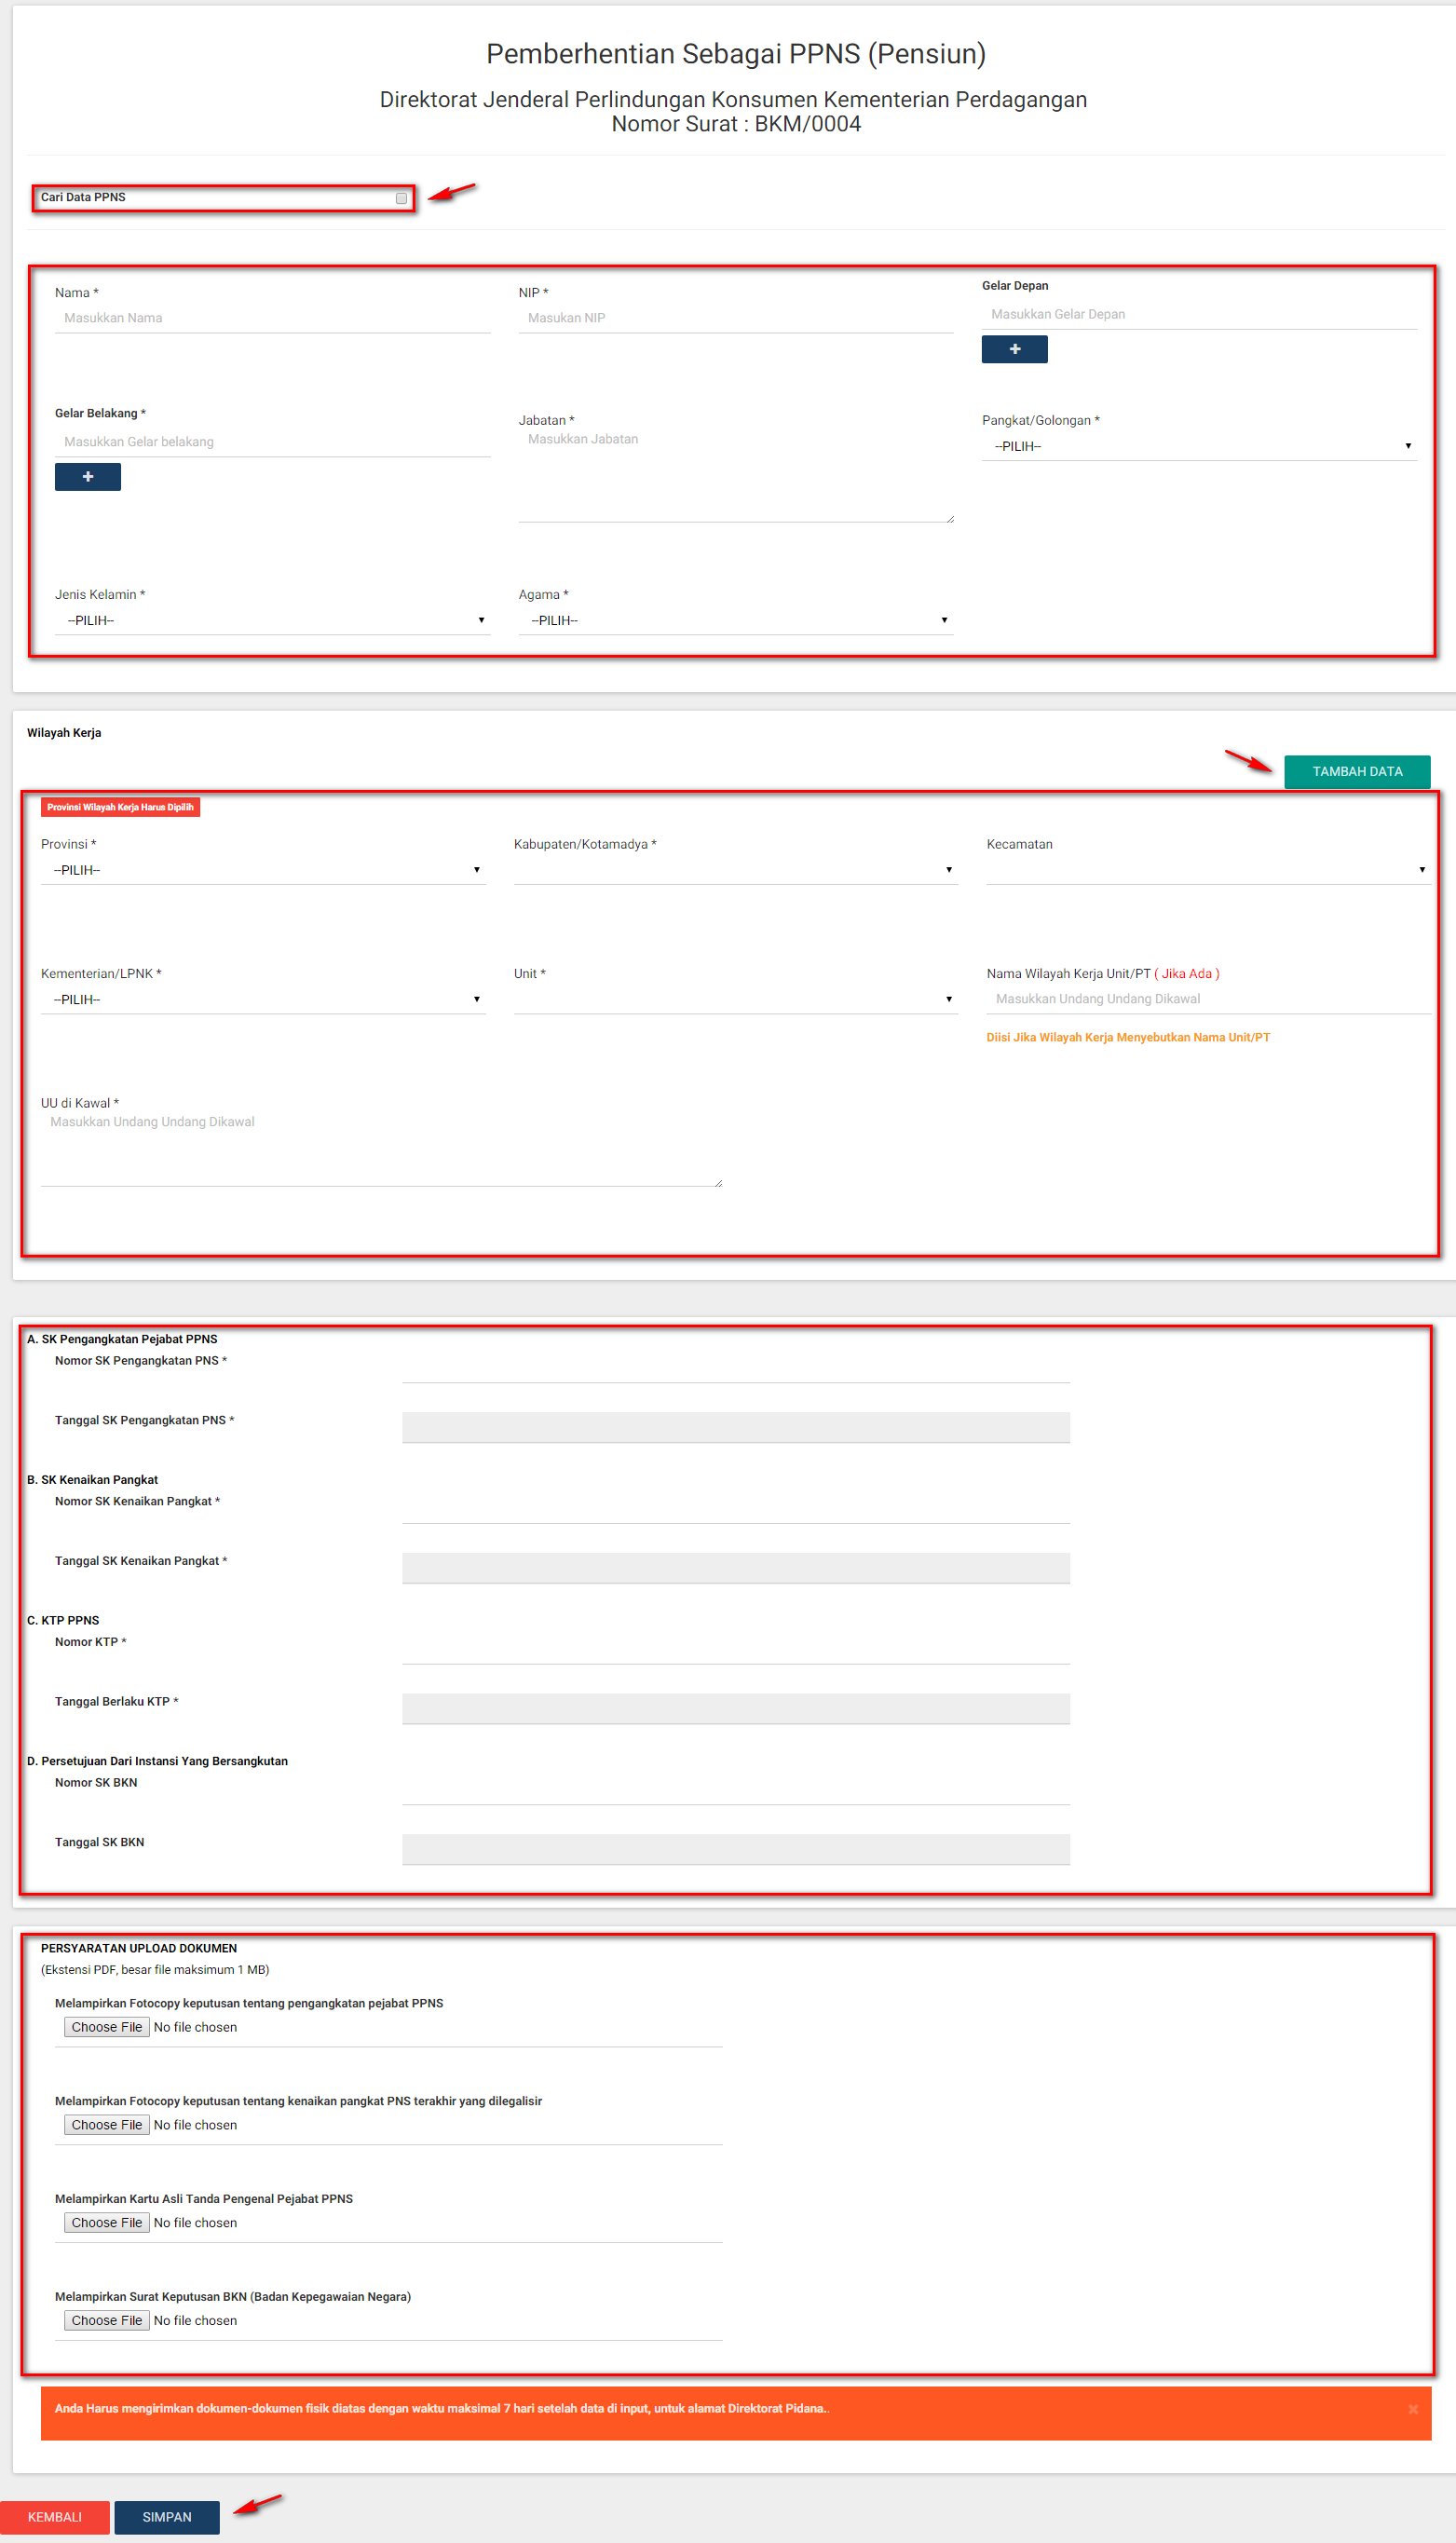Click the SIMPAN button
This screenshot has width=1456, height=2543.
(x=166, y=2516)
